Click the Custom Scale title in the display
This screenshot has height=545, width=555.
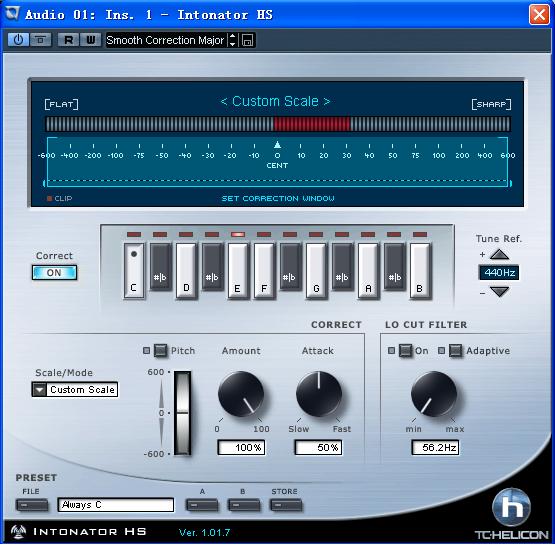coord(275,102)
